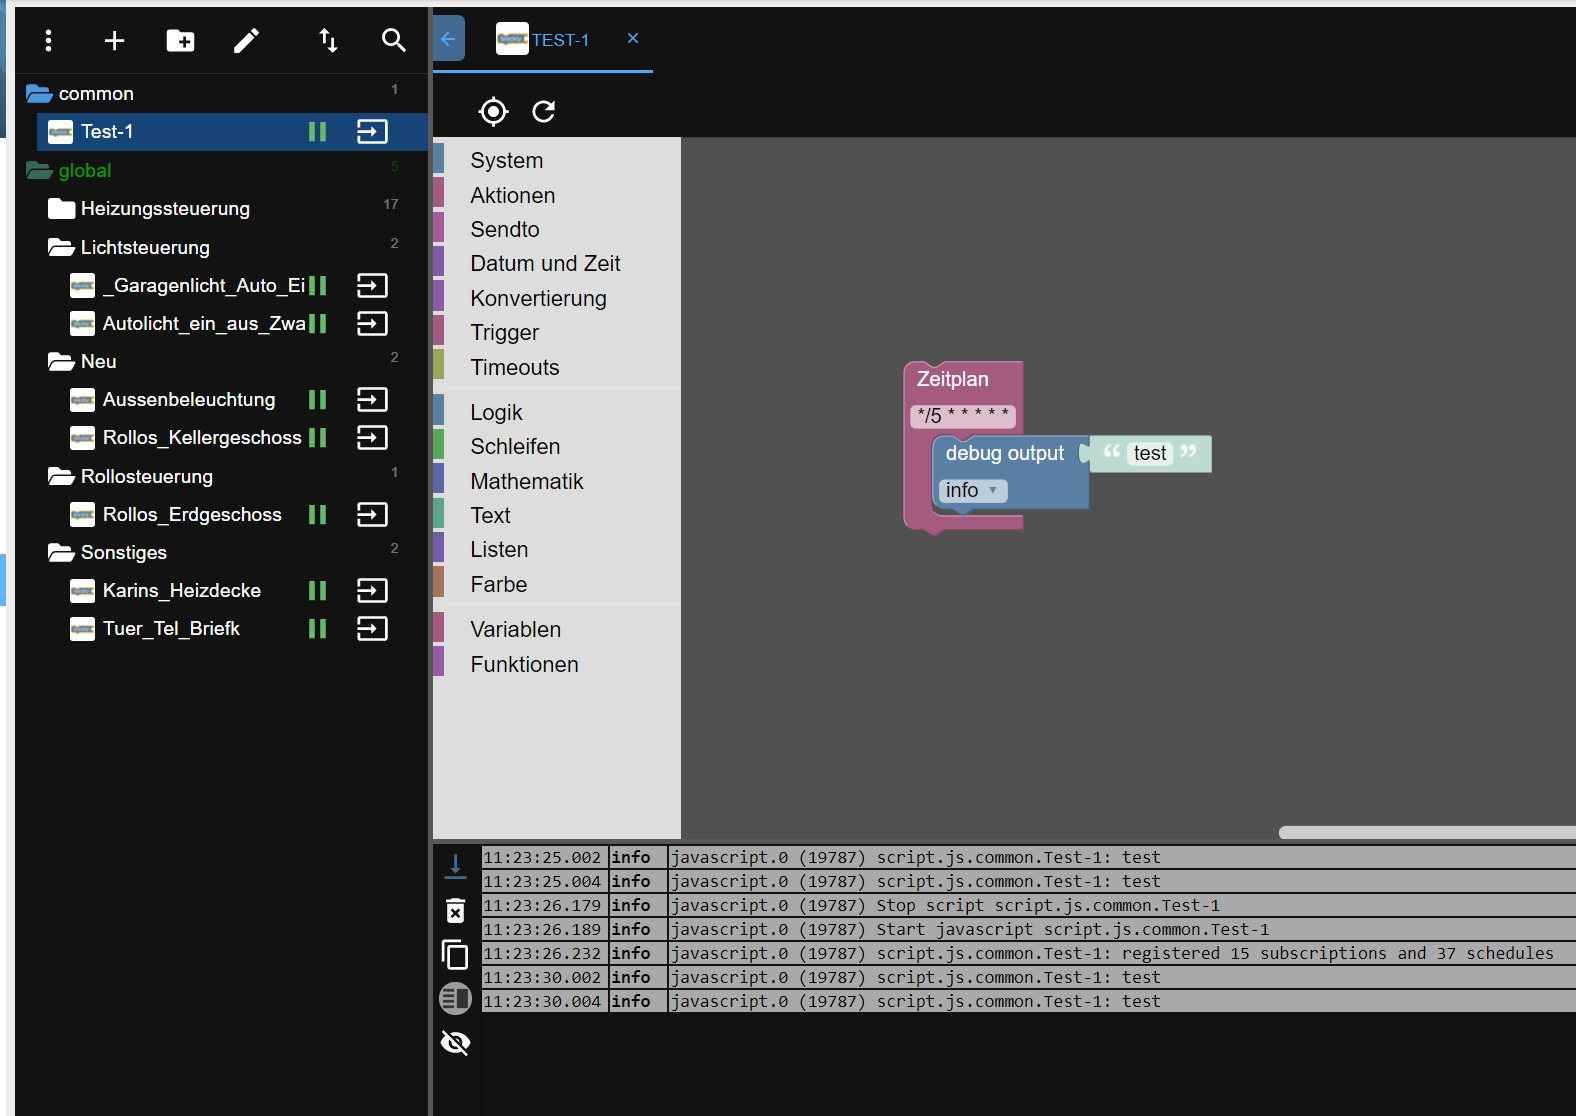Click the locate block target icon
This screenshot has height=1116, width=1576.
coord(493,111)
